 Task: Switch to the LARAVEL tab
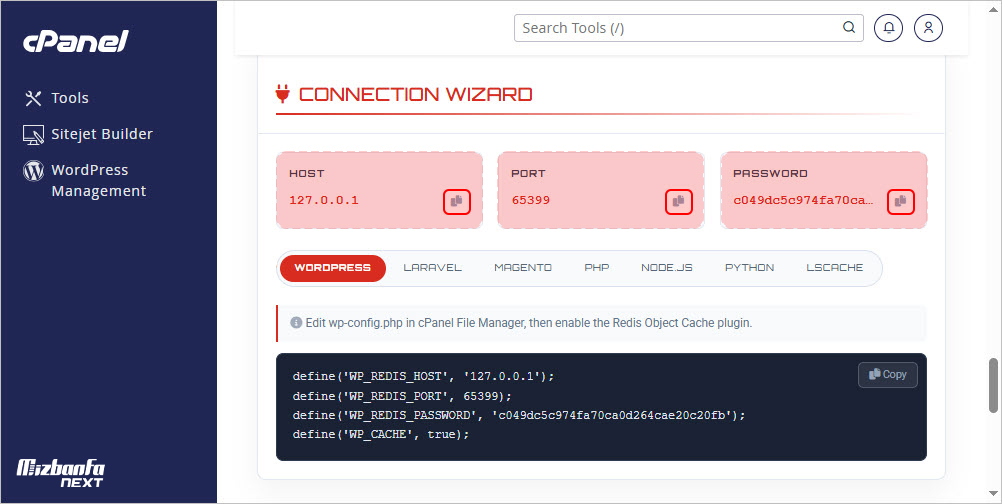point(433,268)
